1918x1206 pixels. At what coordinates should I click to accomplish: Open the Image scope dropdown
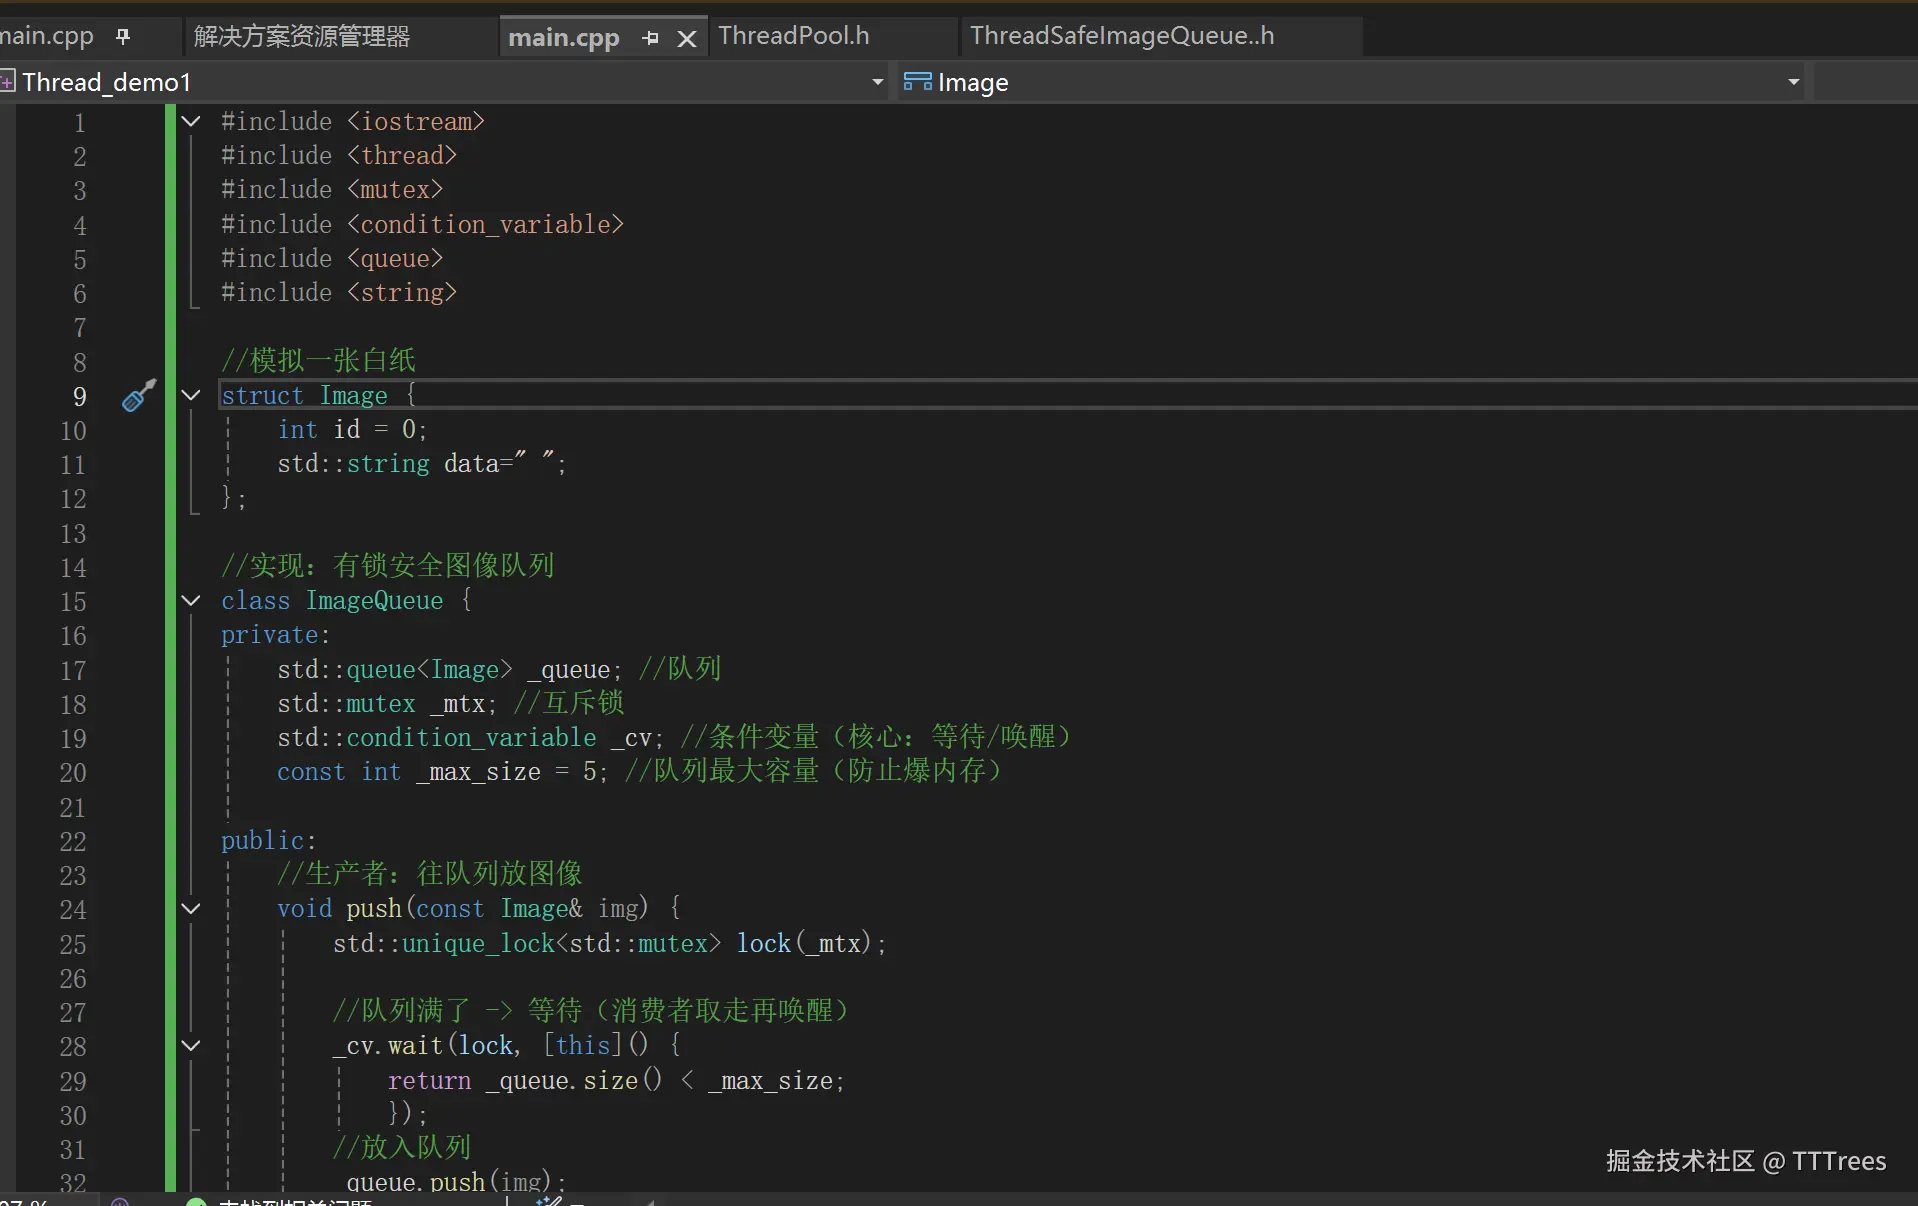1794,82
